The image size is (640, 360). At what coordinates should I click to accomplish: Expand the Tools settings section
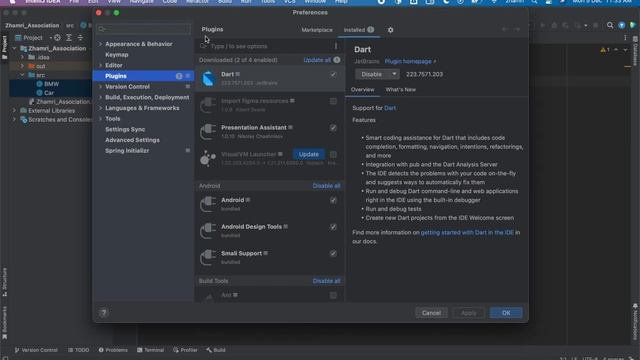click(x=100, y=119)
